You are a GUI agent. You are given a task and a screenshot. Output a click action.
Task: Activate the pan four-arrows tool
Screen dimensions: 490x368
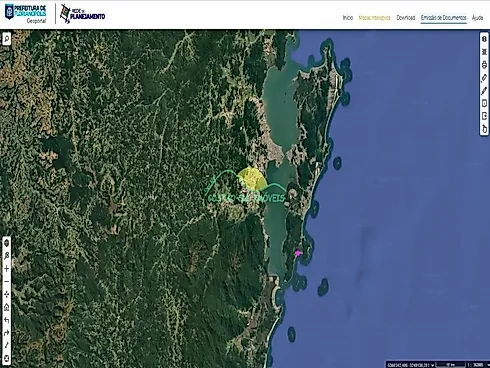[6, 294]
